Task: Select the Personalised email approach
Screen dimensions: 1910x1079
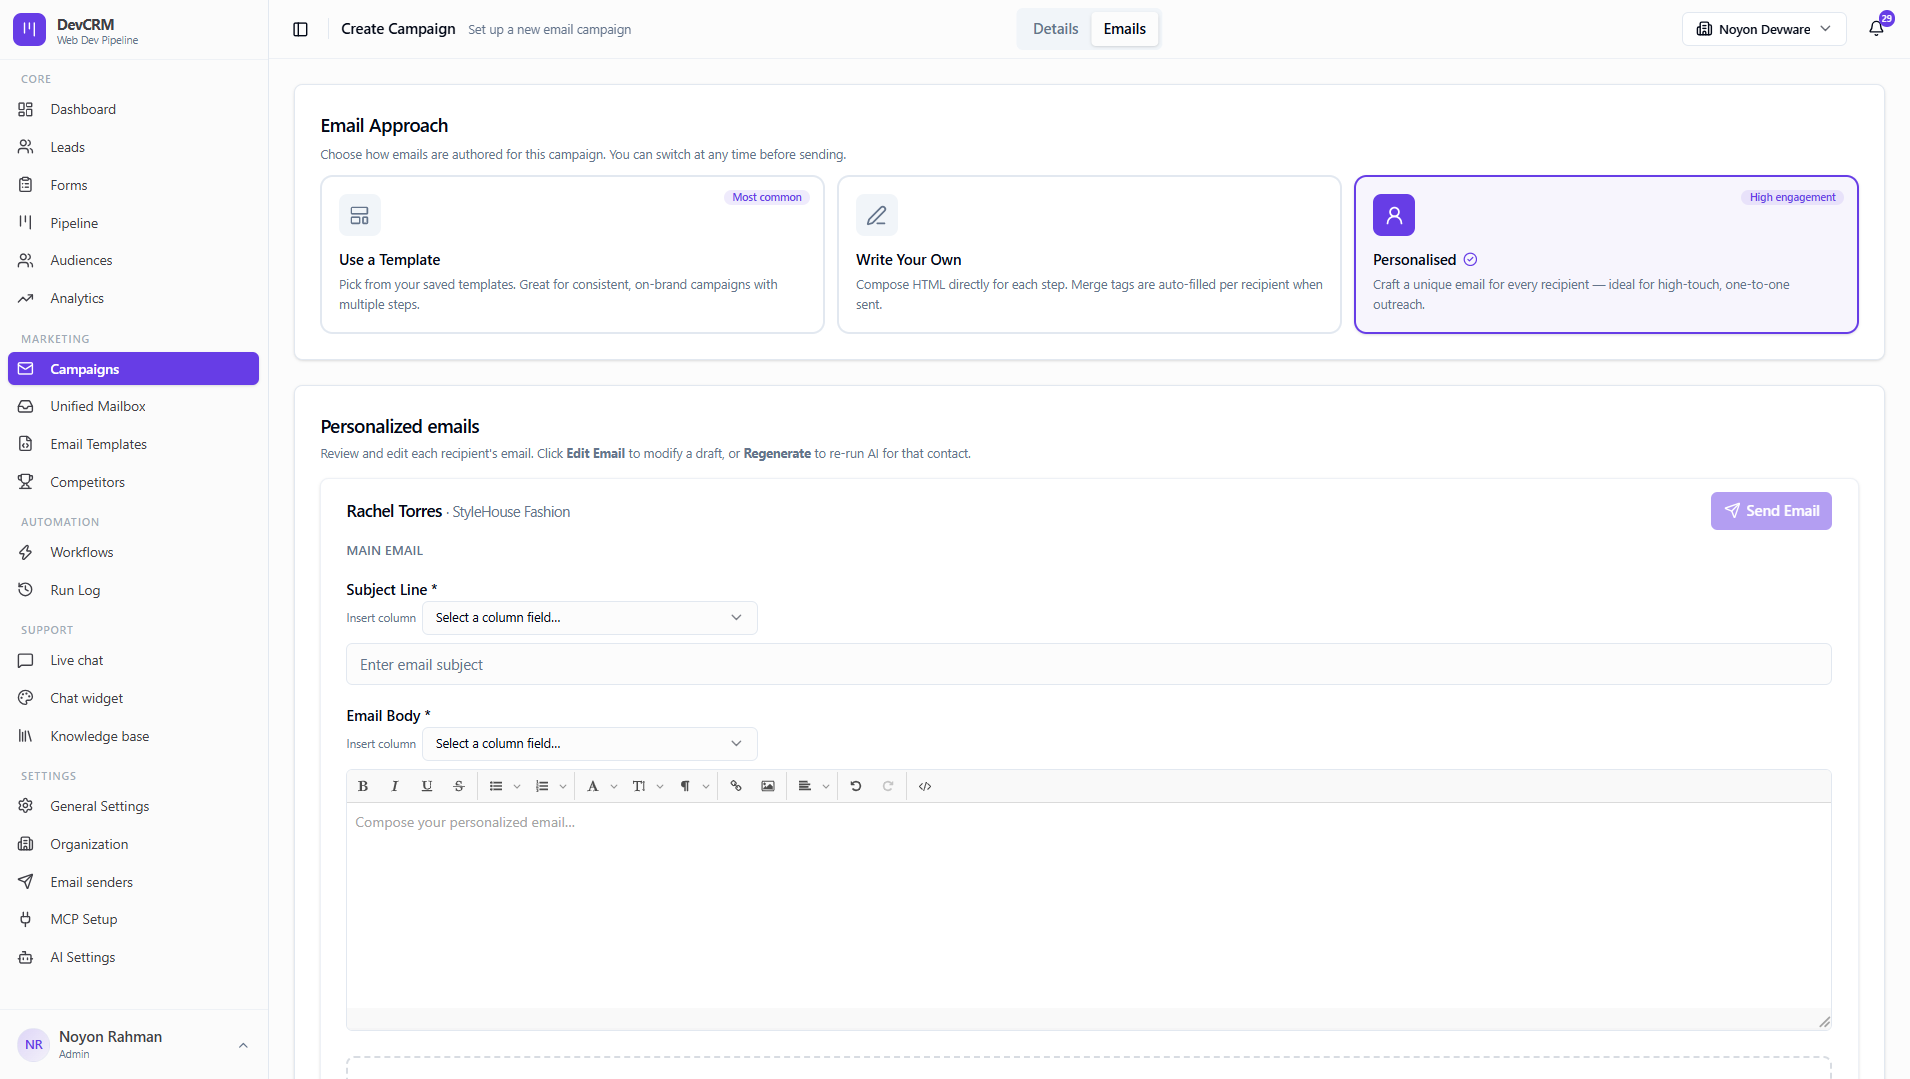Action: pyautogui.click(x=1606, y=254)
